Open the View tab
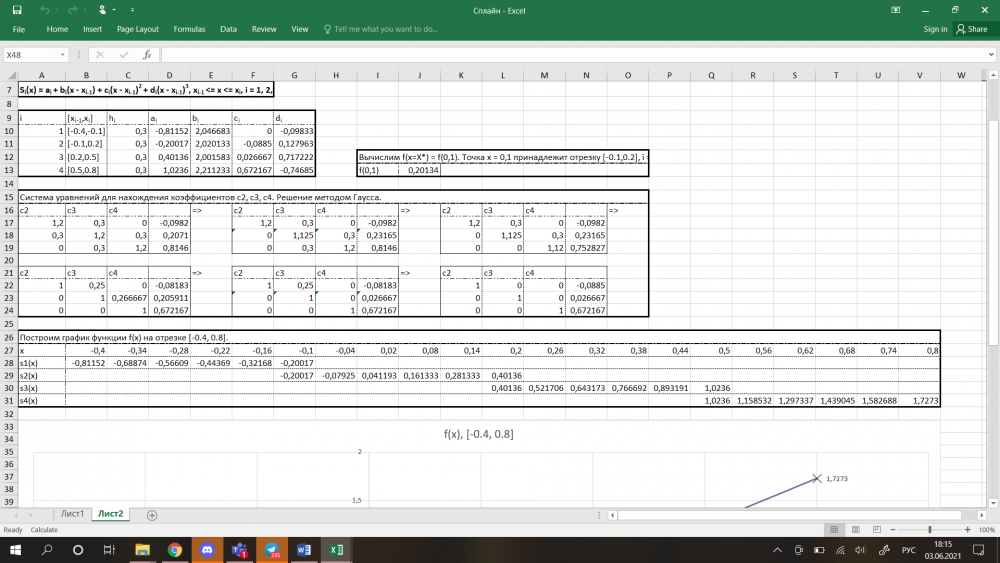The image size is (1000, 563). point(300,29)
